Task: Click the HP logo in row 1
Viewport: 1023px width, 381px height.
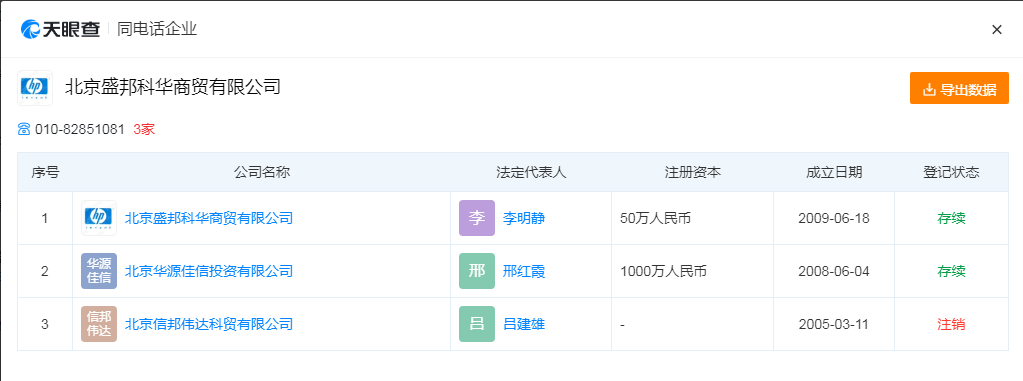Action: coord(99,218)
